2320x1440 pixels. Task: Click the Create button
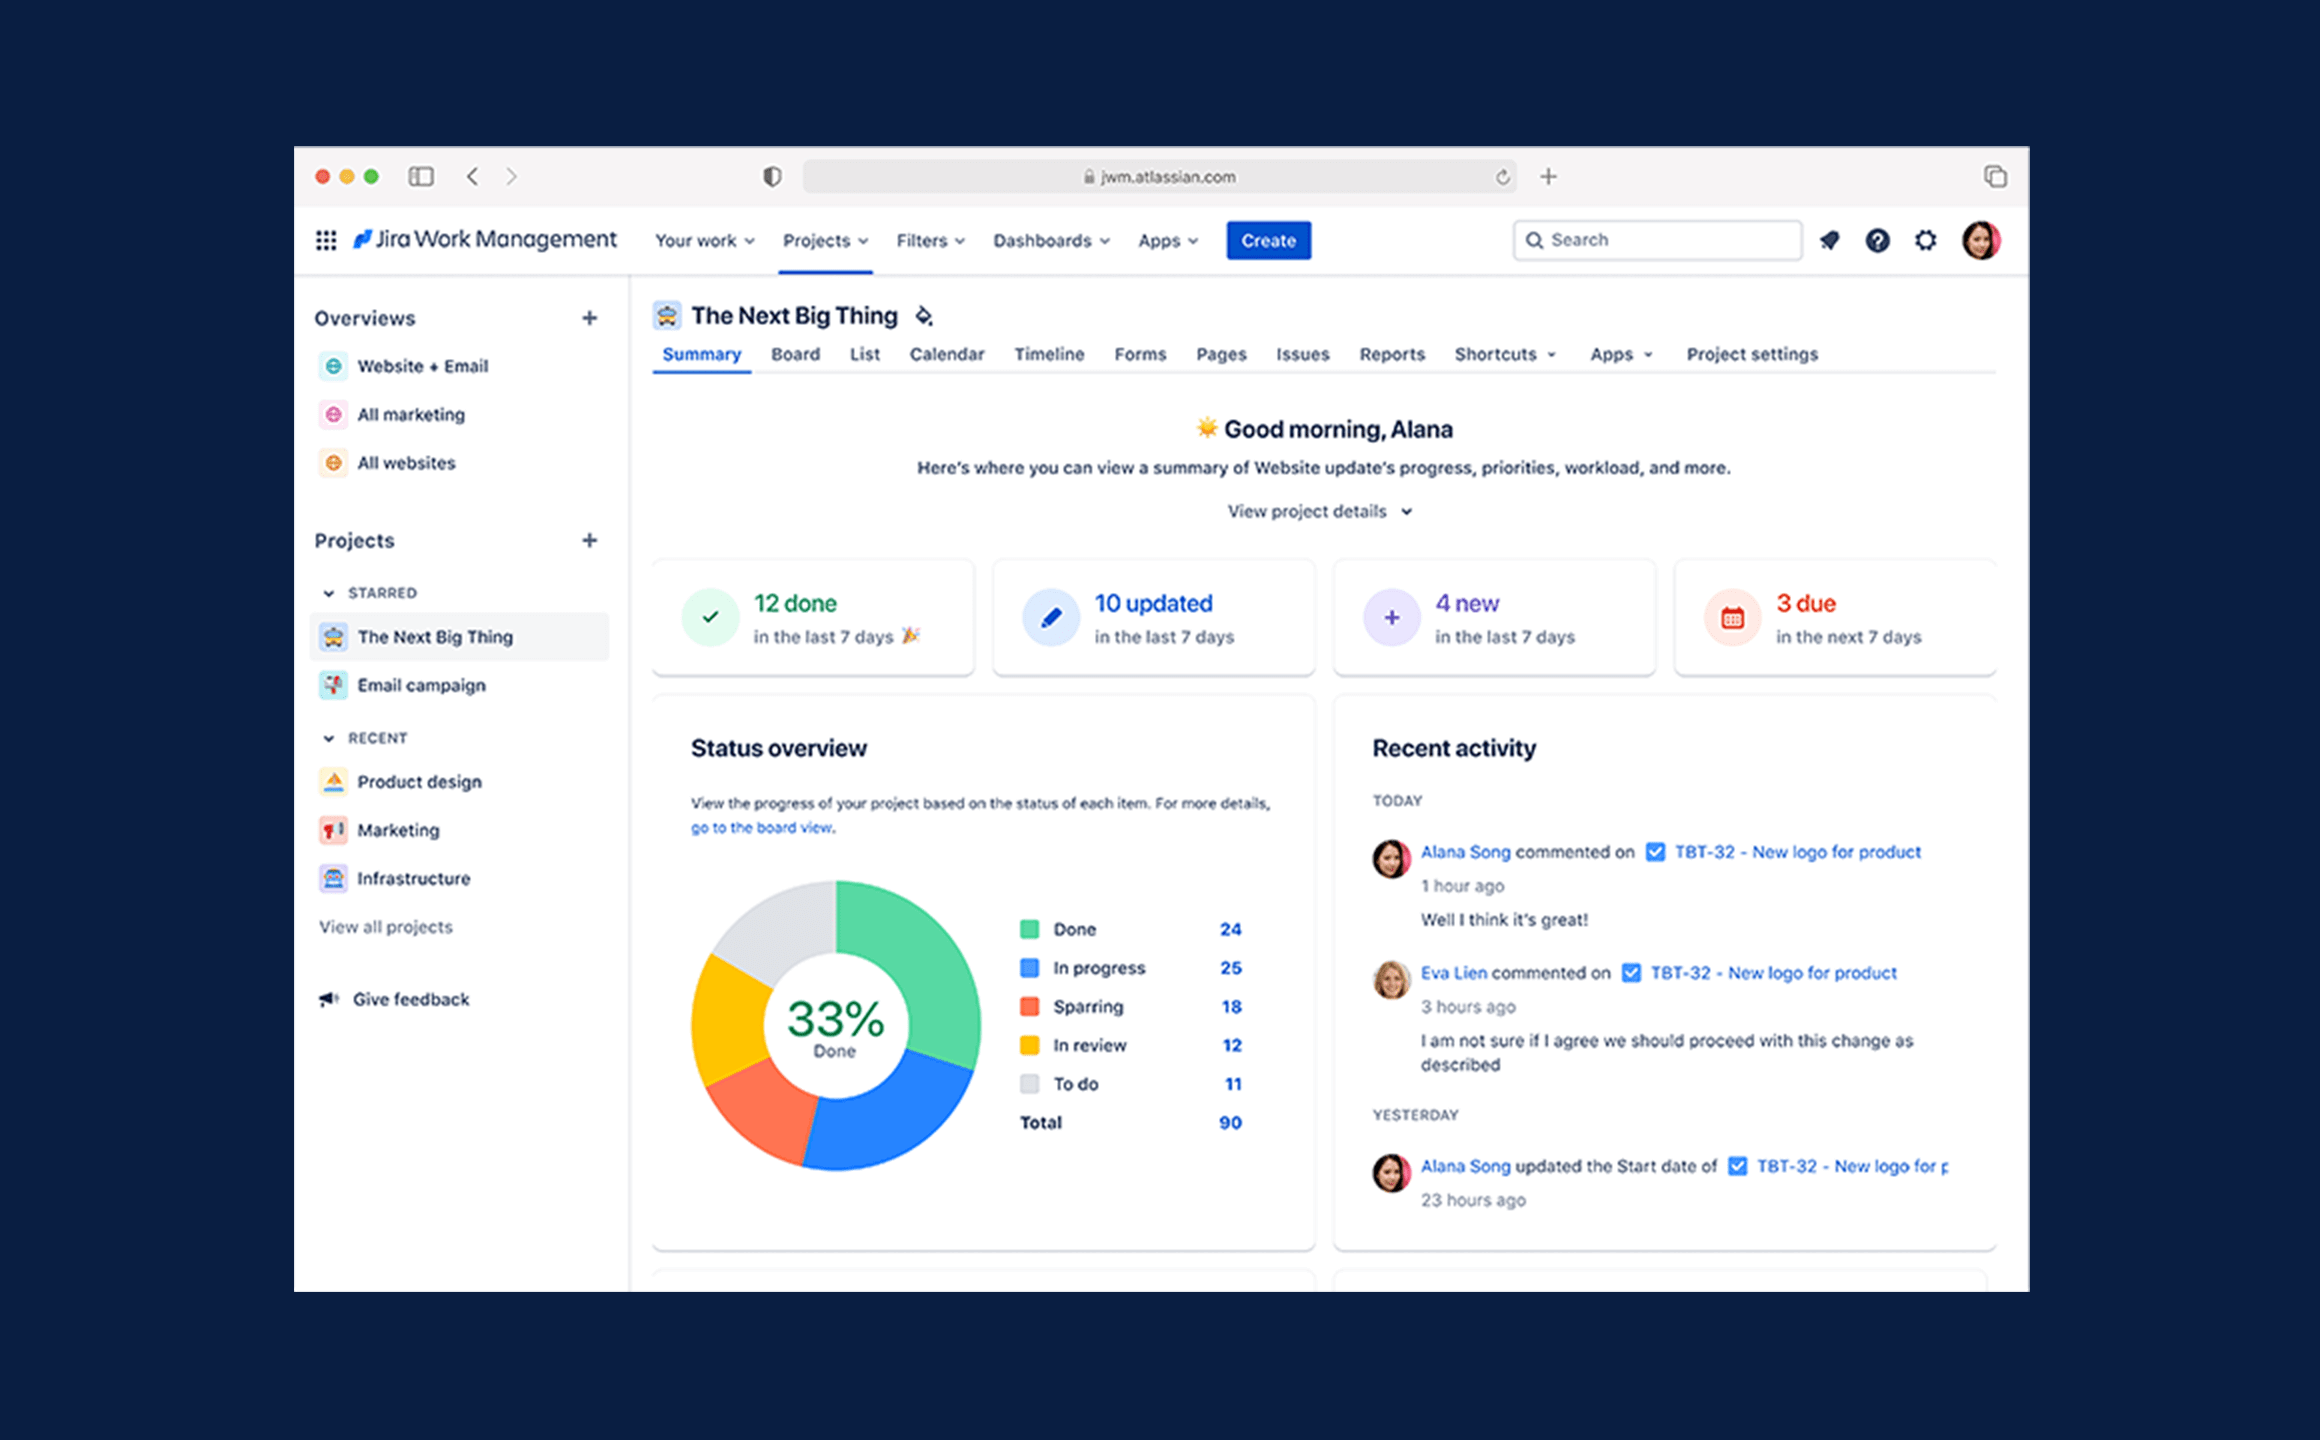click(x=1267, y=241)
